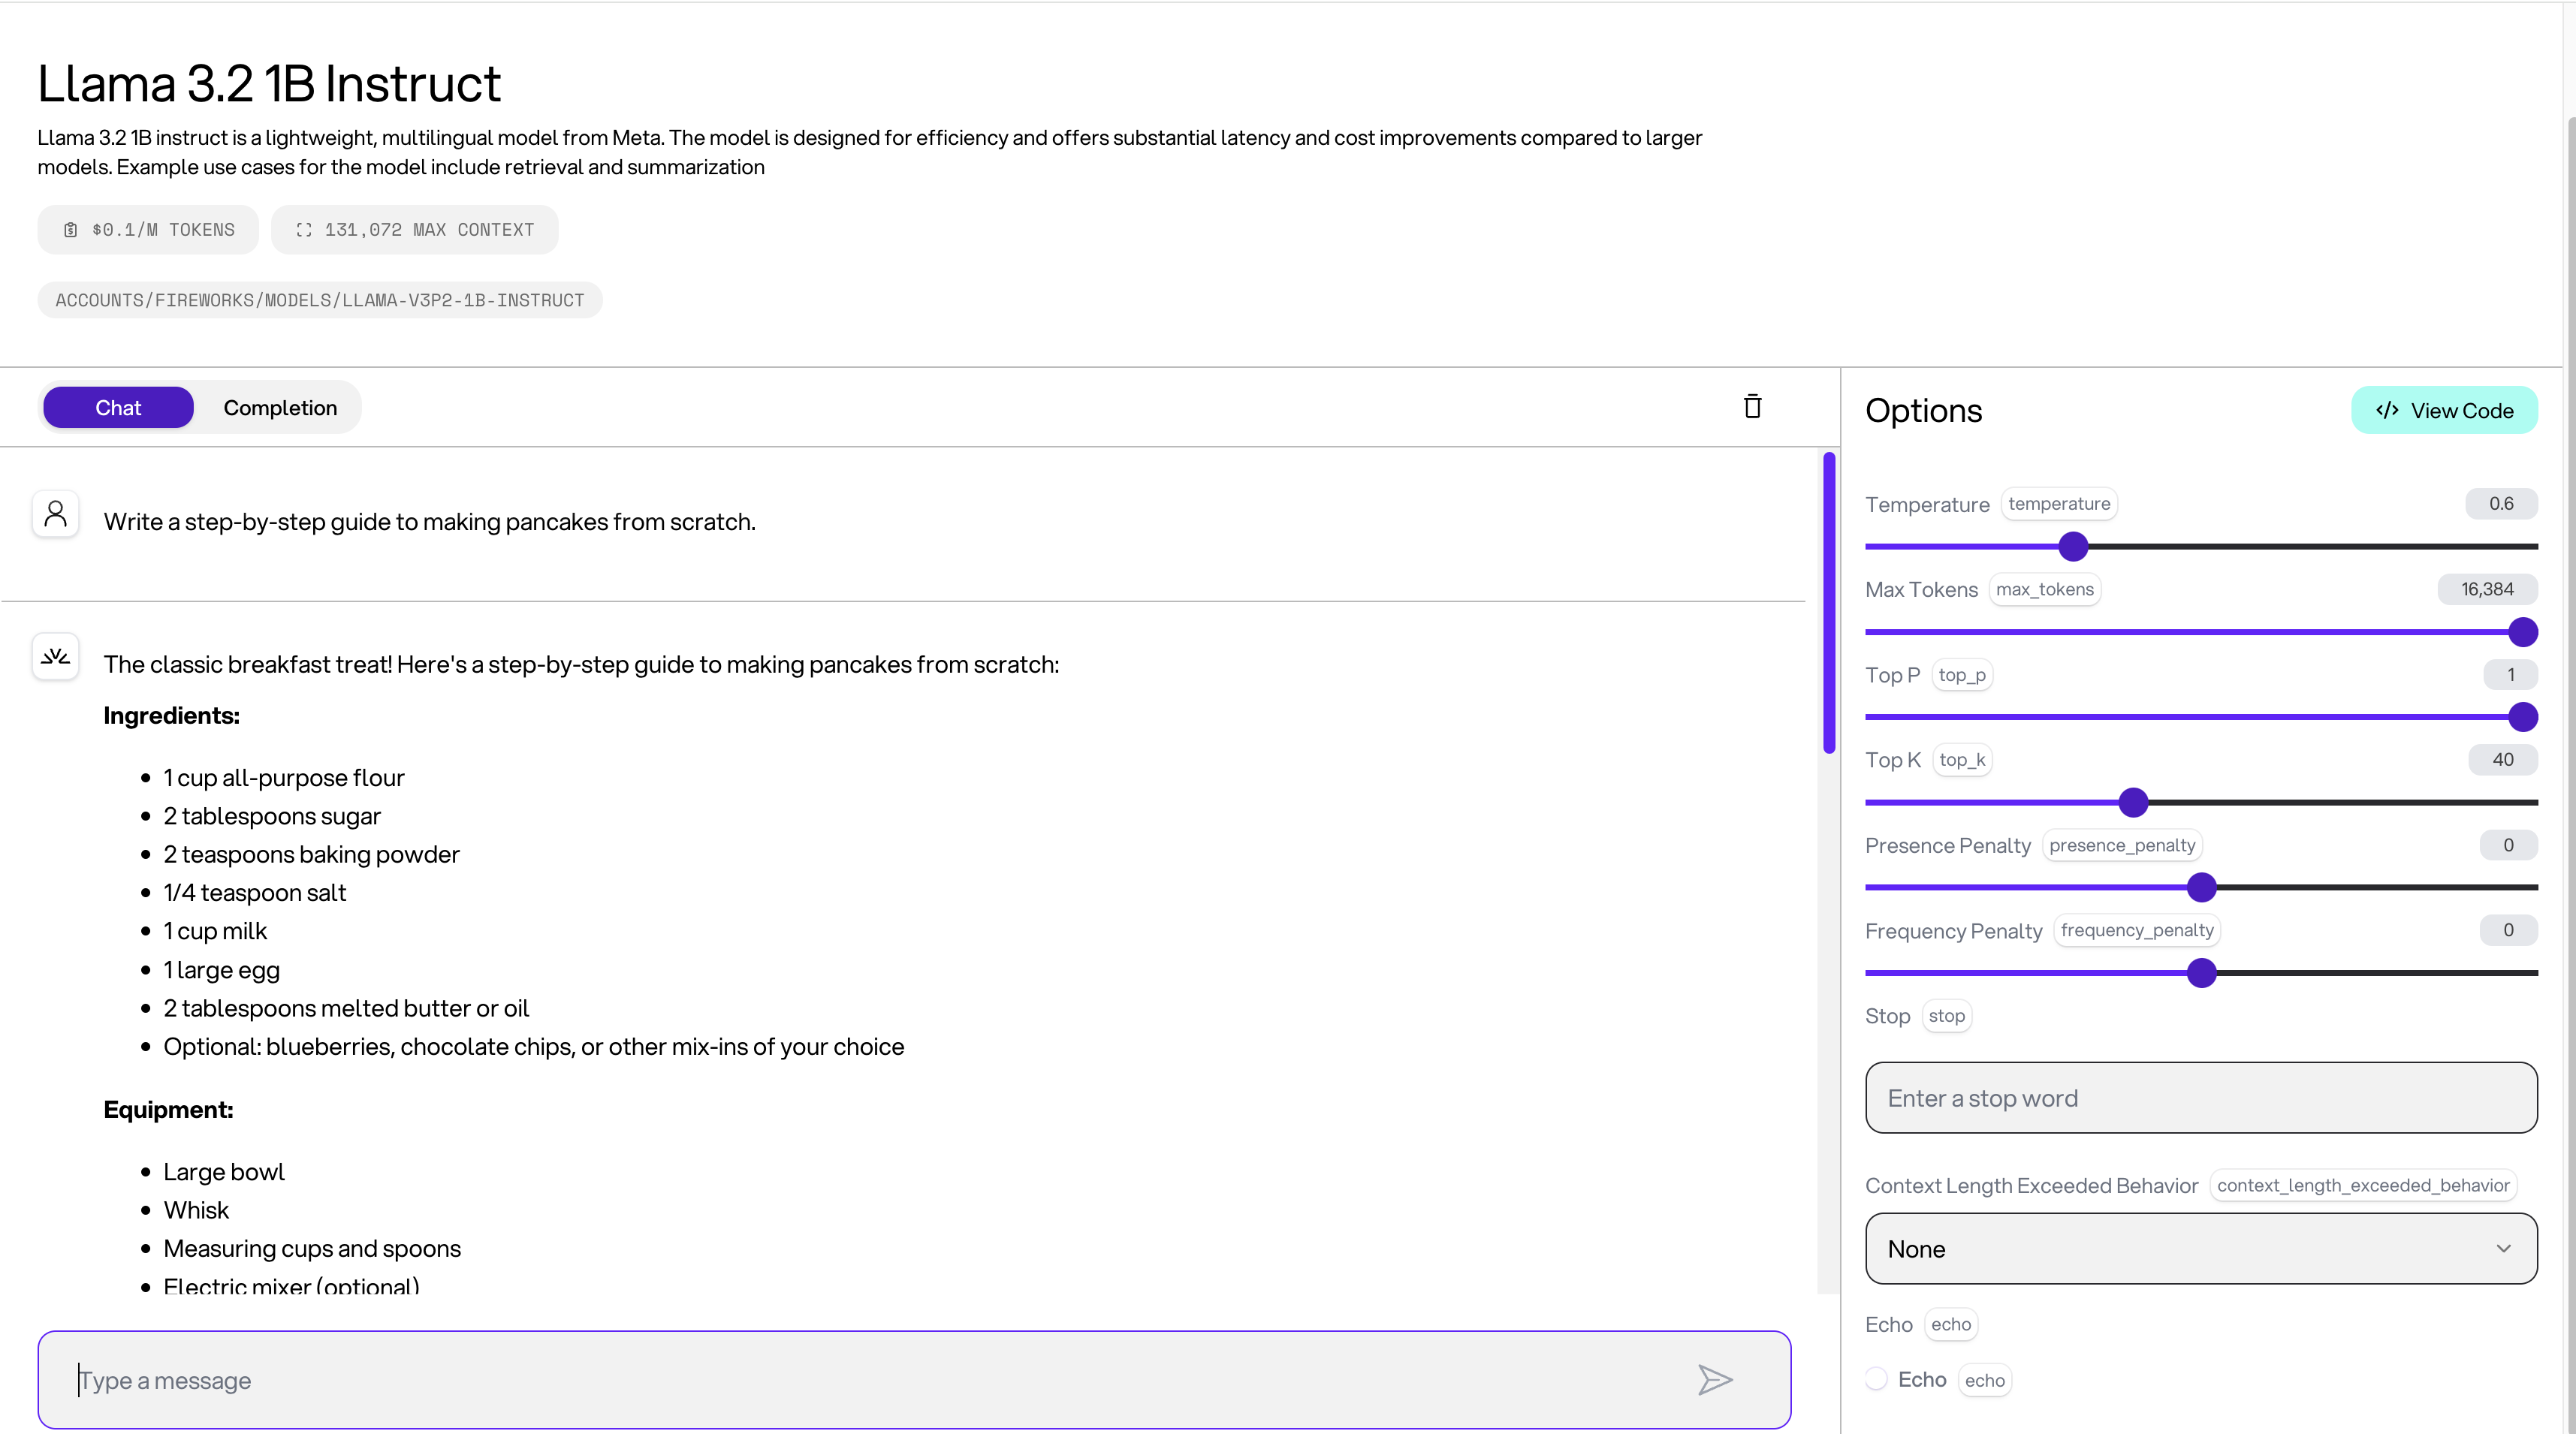Copy the model path ACCOUNTS/FIREWORKS/MODELS/LLAMA-V3P2-1B-INSTRUCT
The image size is (2576, 1434).
pos(320,300)
